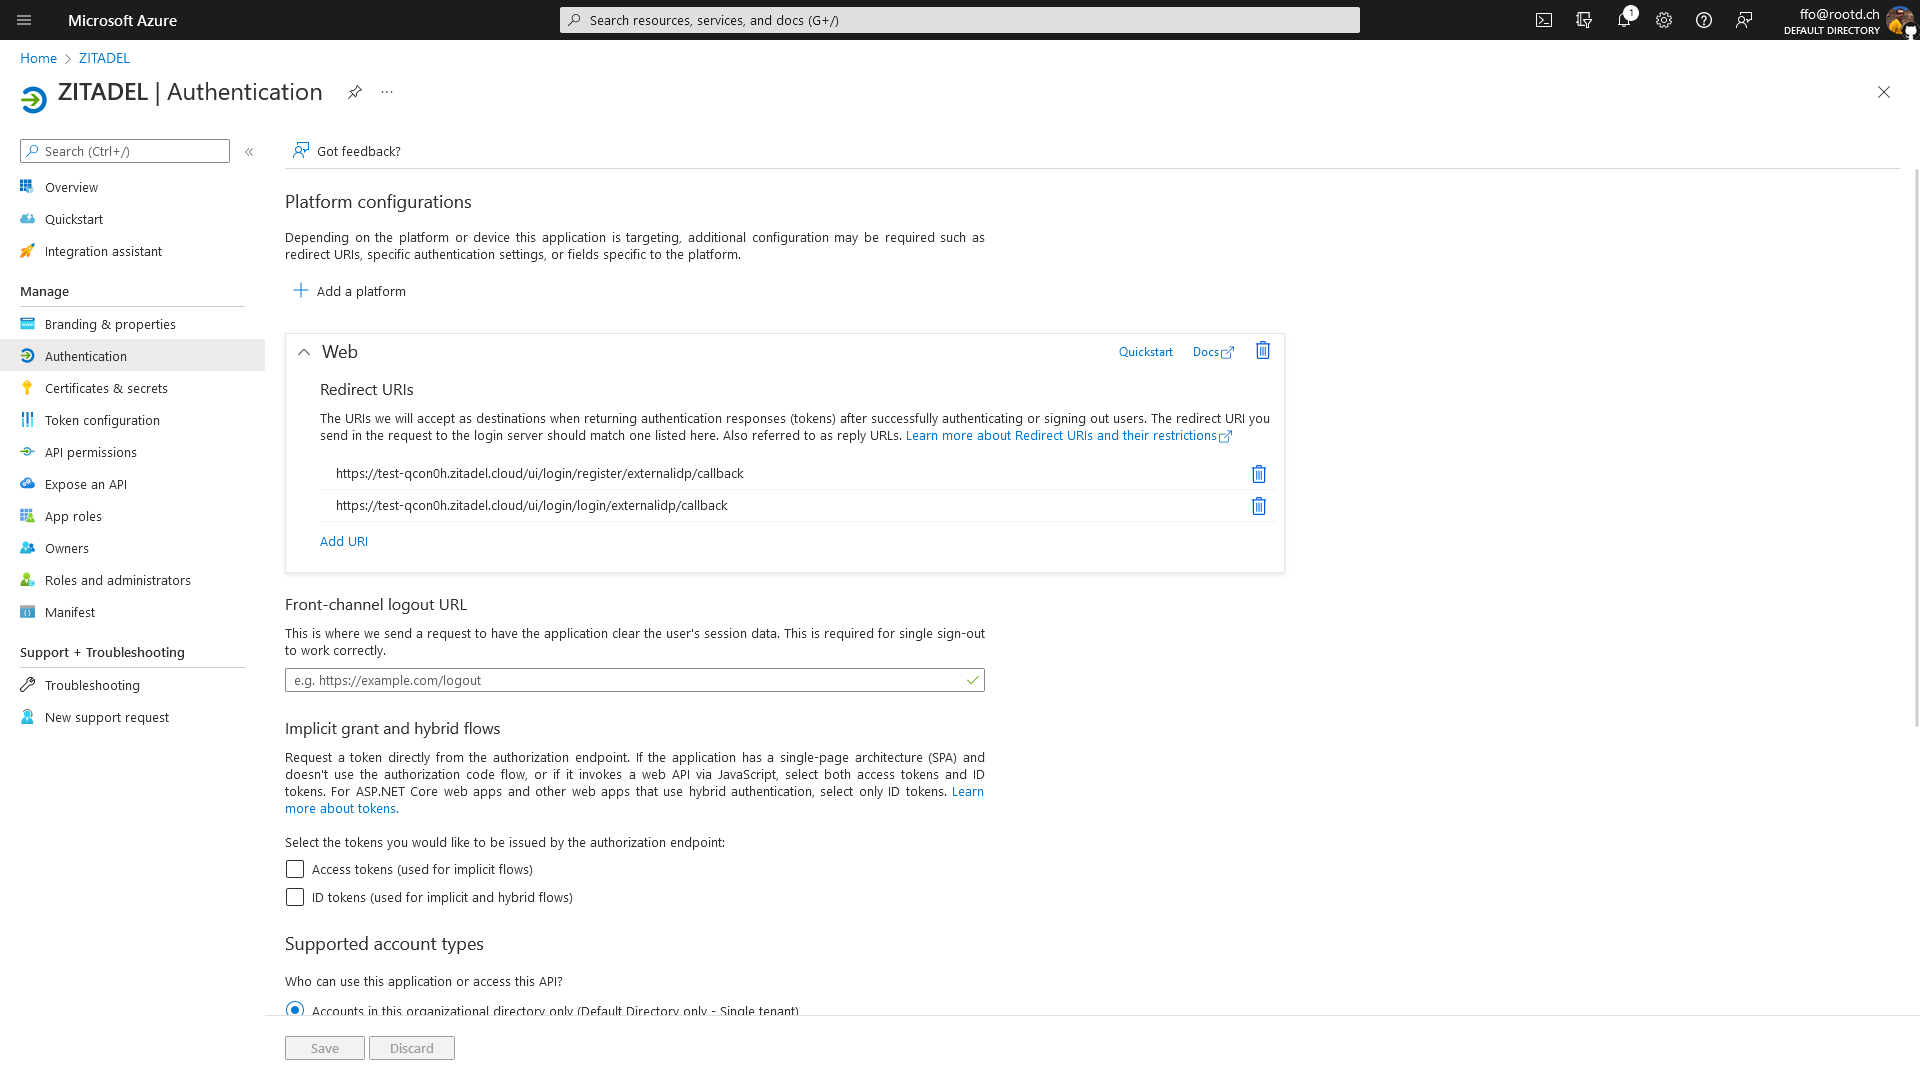Delete the register/externalidp/callback URI
The width and height of the screenshot is (1920, 1080).
tap(1259, 474)
